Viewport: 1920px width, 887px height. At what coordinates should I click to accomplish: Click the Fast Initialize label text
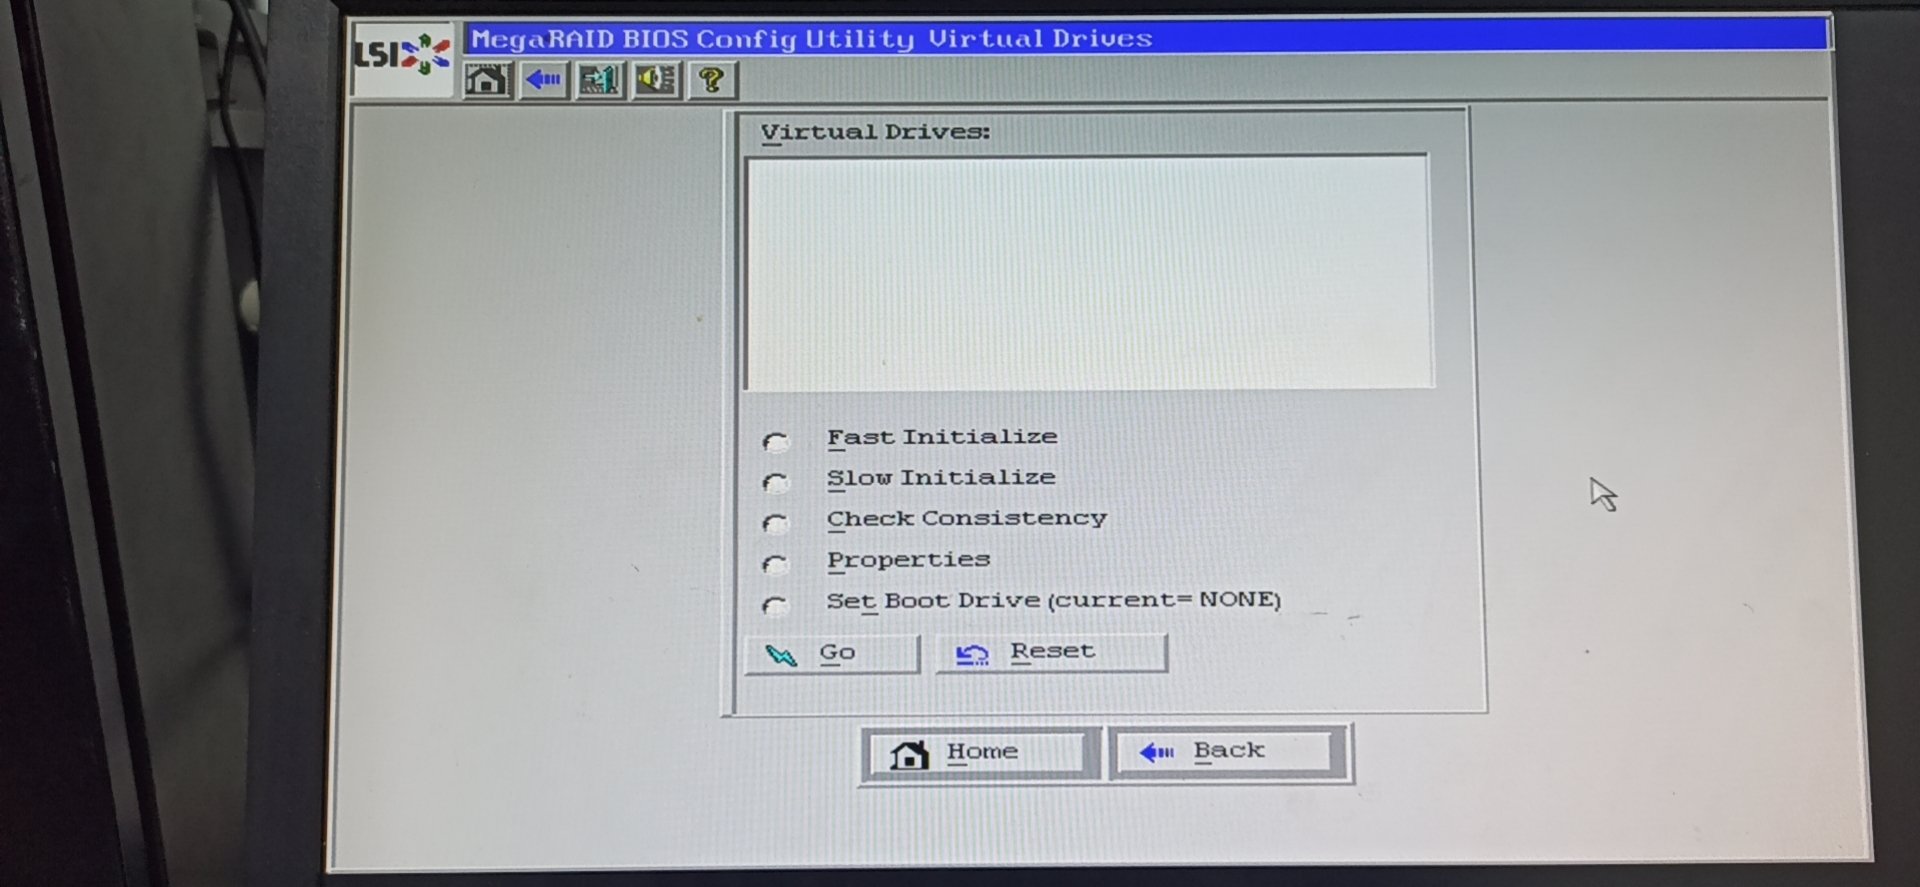pos(942,437)
